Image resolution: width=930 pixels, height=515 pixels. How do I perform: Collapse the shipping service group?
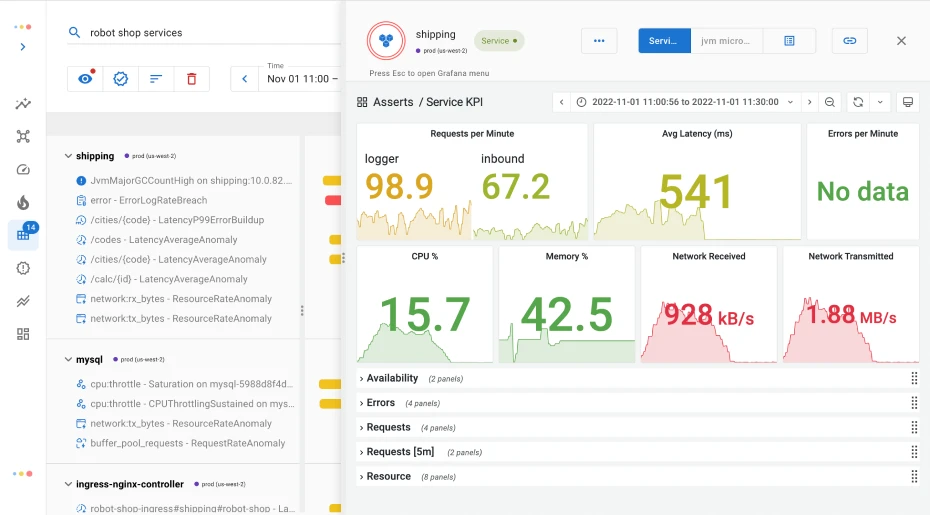68,157
